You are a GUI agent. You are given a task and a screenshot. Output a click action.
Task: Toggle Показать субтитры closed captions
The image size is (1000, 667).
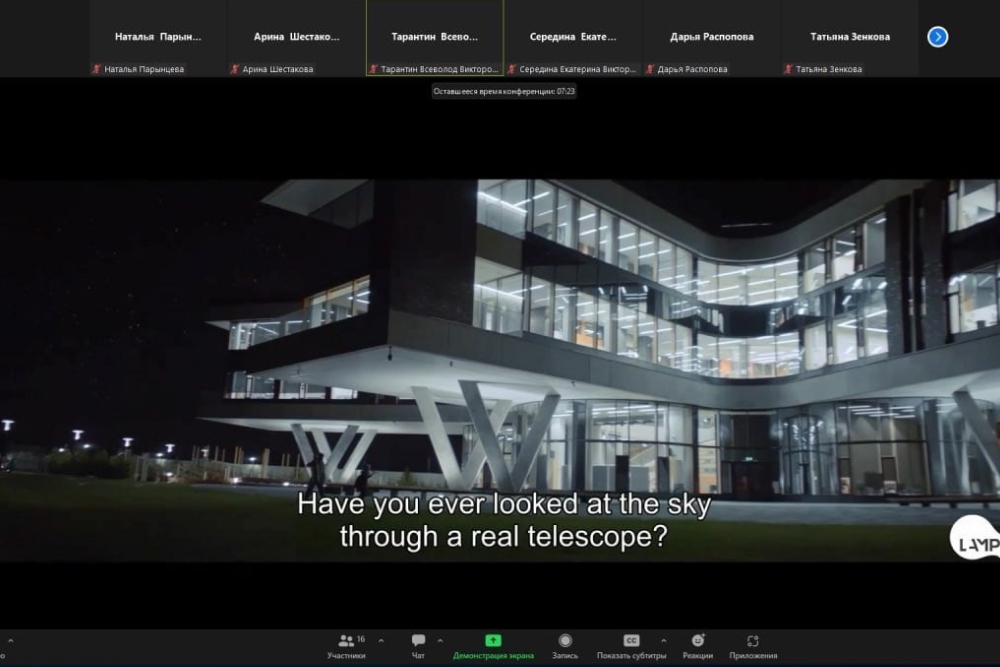tap(631, 645)
